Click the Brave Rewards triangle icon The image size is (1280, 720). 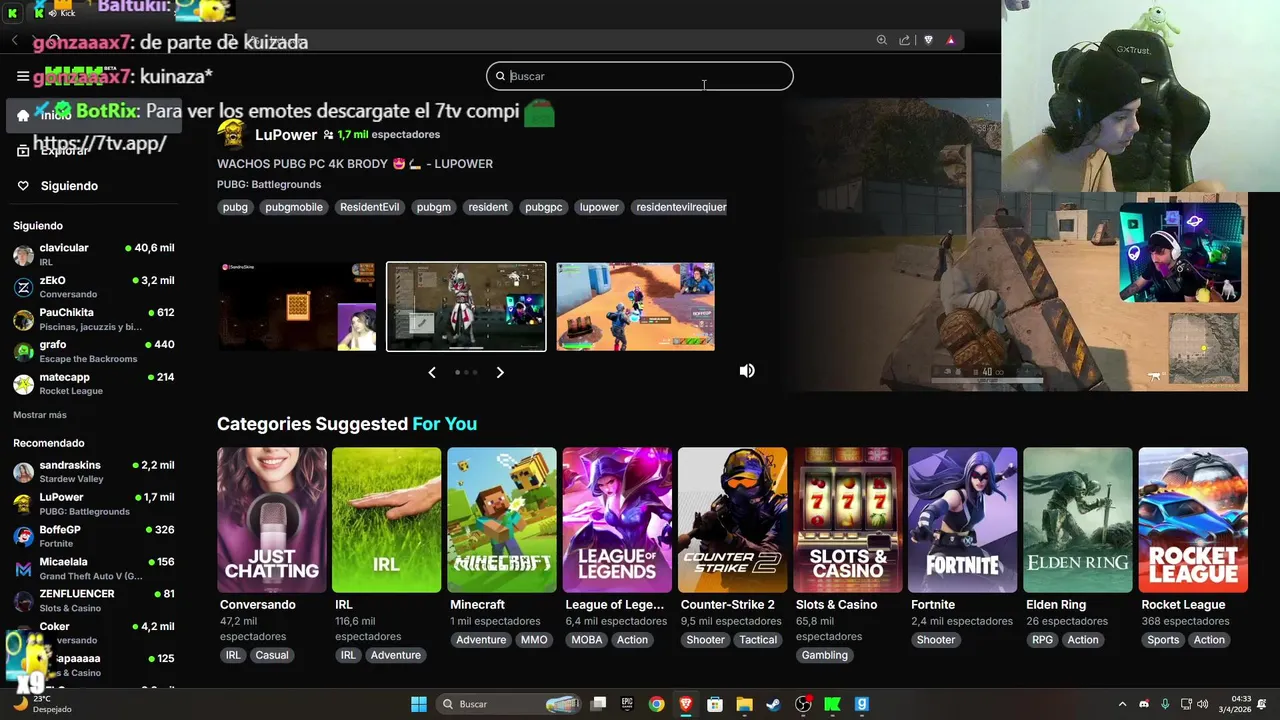[950, 40]
